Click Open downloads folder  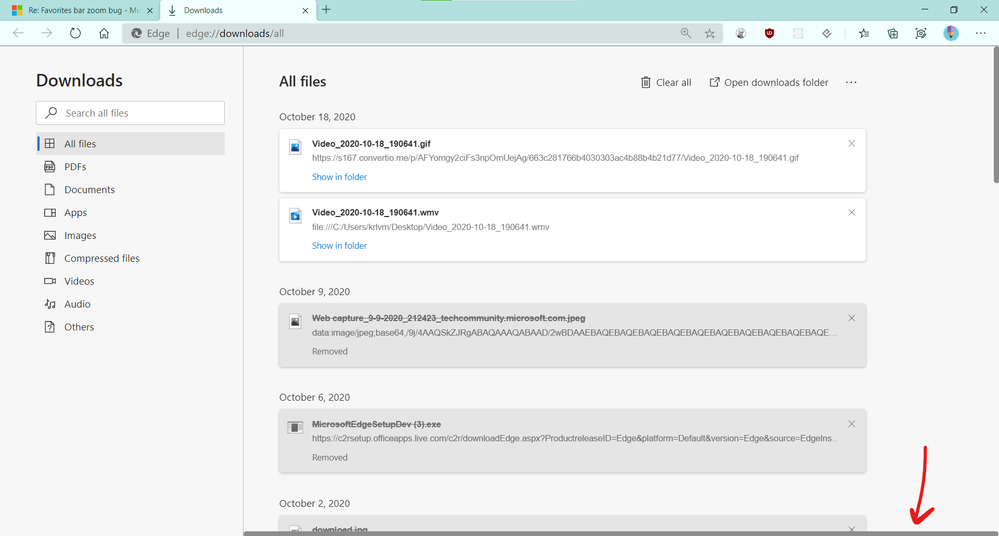(x=769, y=82)
